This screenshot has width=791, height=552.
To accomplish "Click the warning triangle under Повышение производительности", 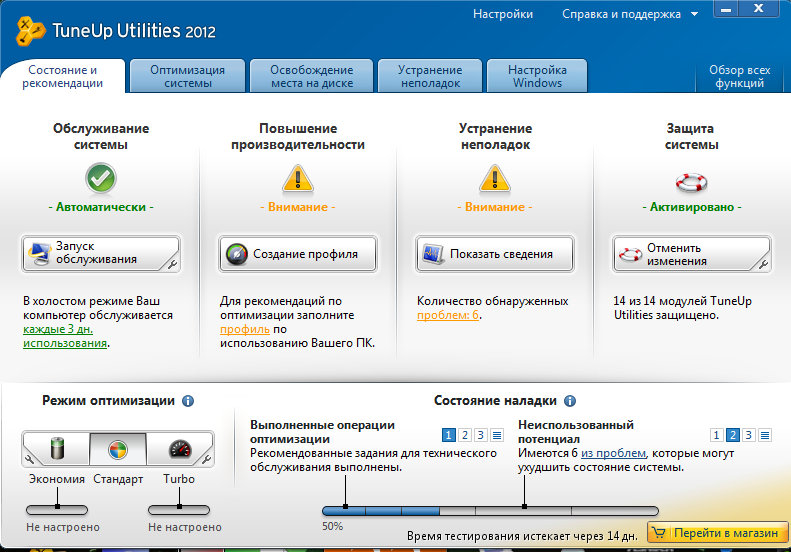I will point(298,179).
